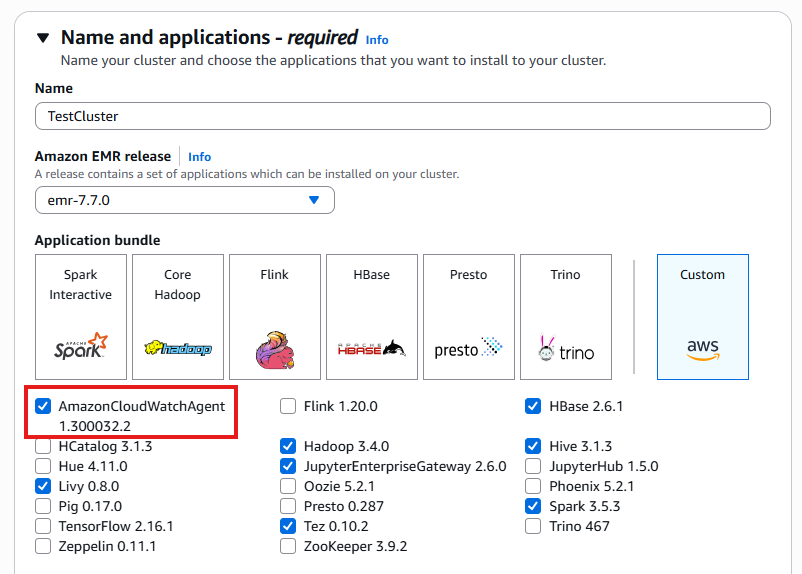Collapse the Name and applications section
Viewport: 802px width, 574px height.
tap(42, 38)
